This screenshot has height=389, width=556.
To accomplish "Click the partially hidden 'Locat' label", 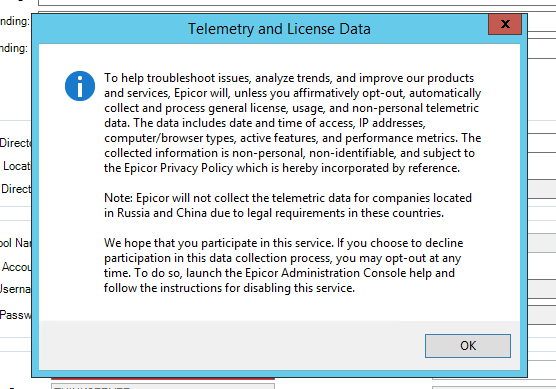I will click(17, 166).
